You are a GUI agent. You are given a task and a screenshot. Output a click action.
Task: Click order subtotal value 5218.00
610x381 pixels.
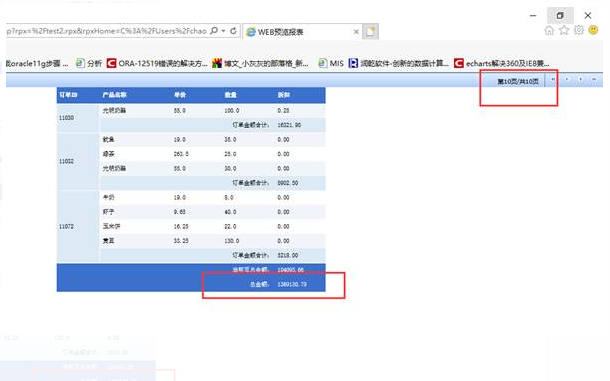pos(288,255)
